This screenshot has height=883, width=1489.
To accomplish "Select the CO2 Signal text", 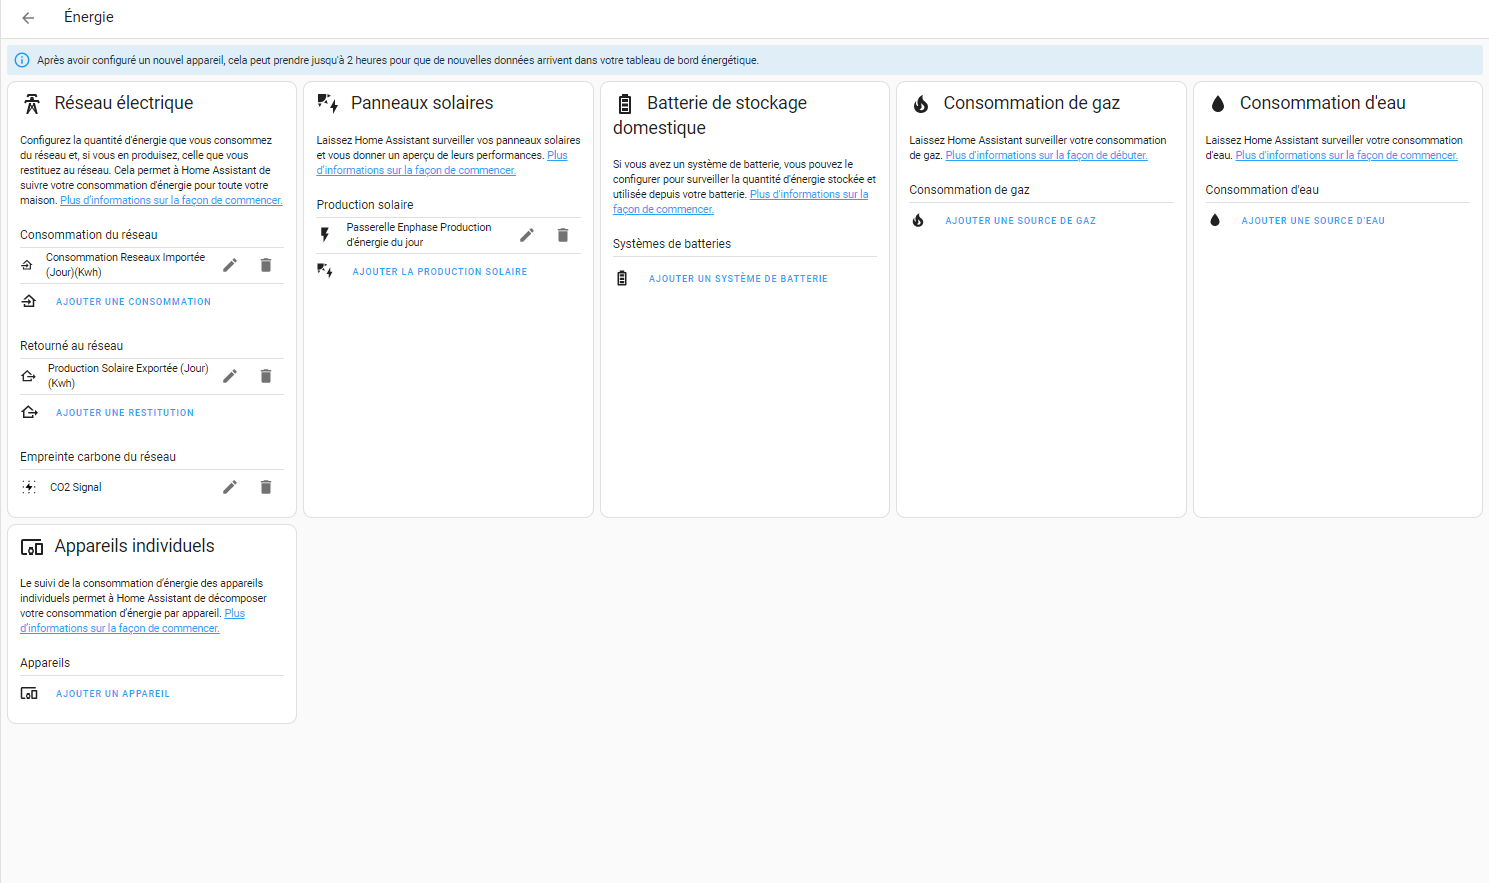I will tap(76, 487).
